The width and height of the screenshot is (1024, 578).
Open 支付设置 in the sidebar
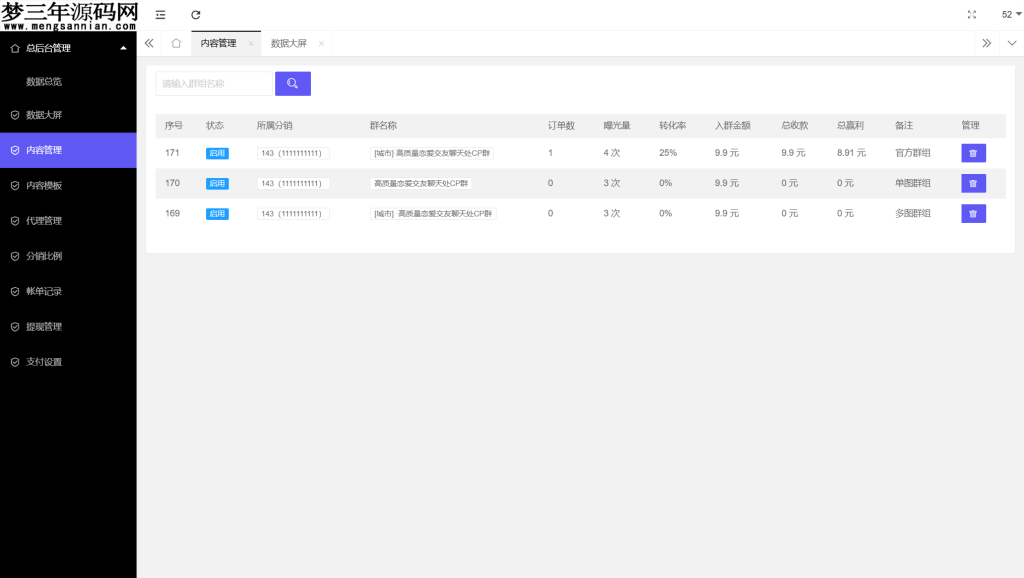coord(44,362)
